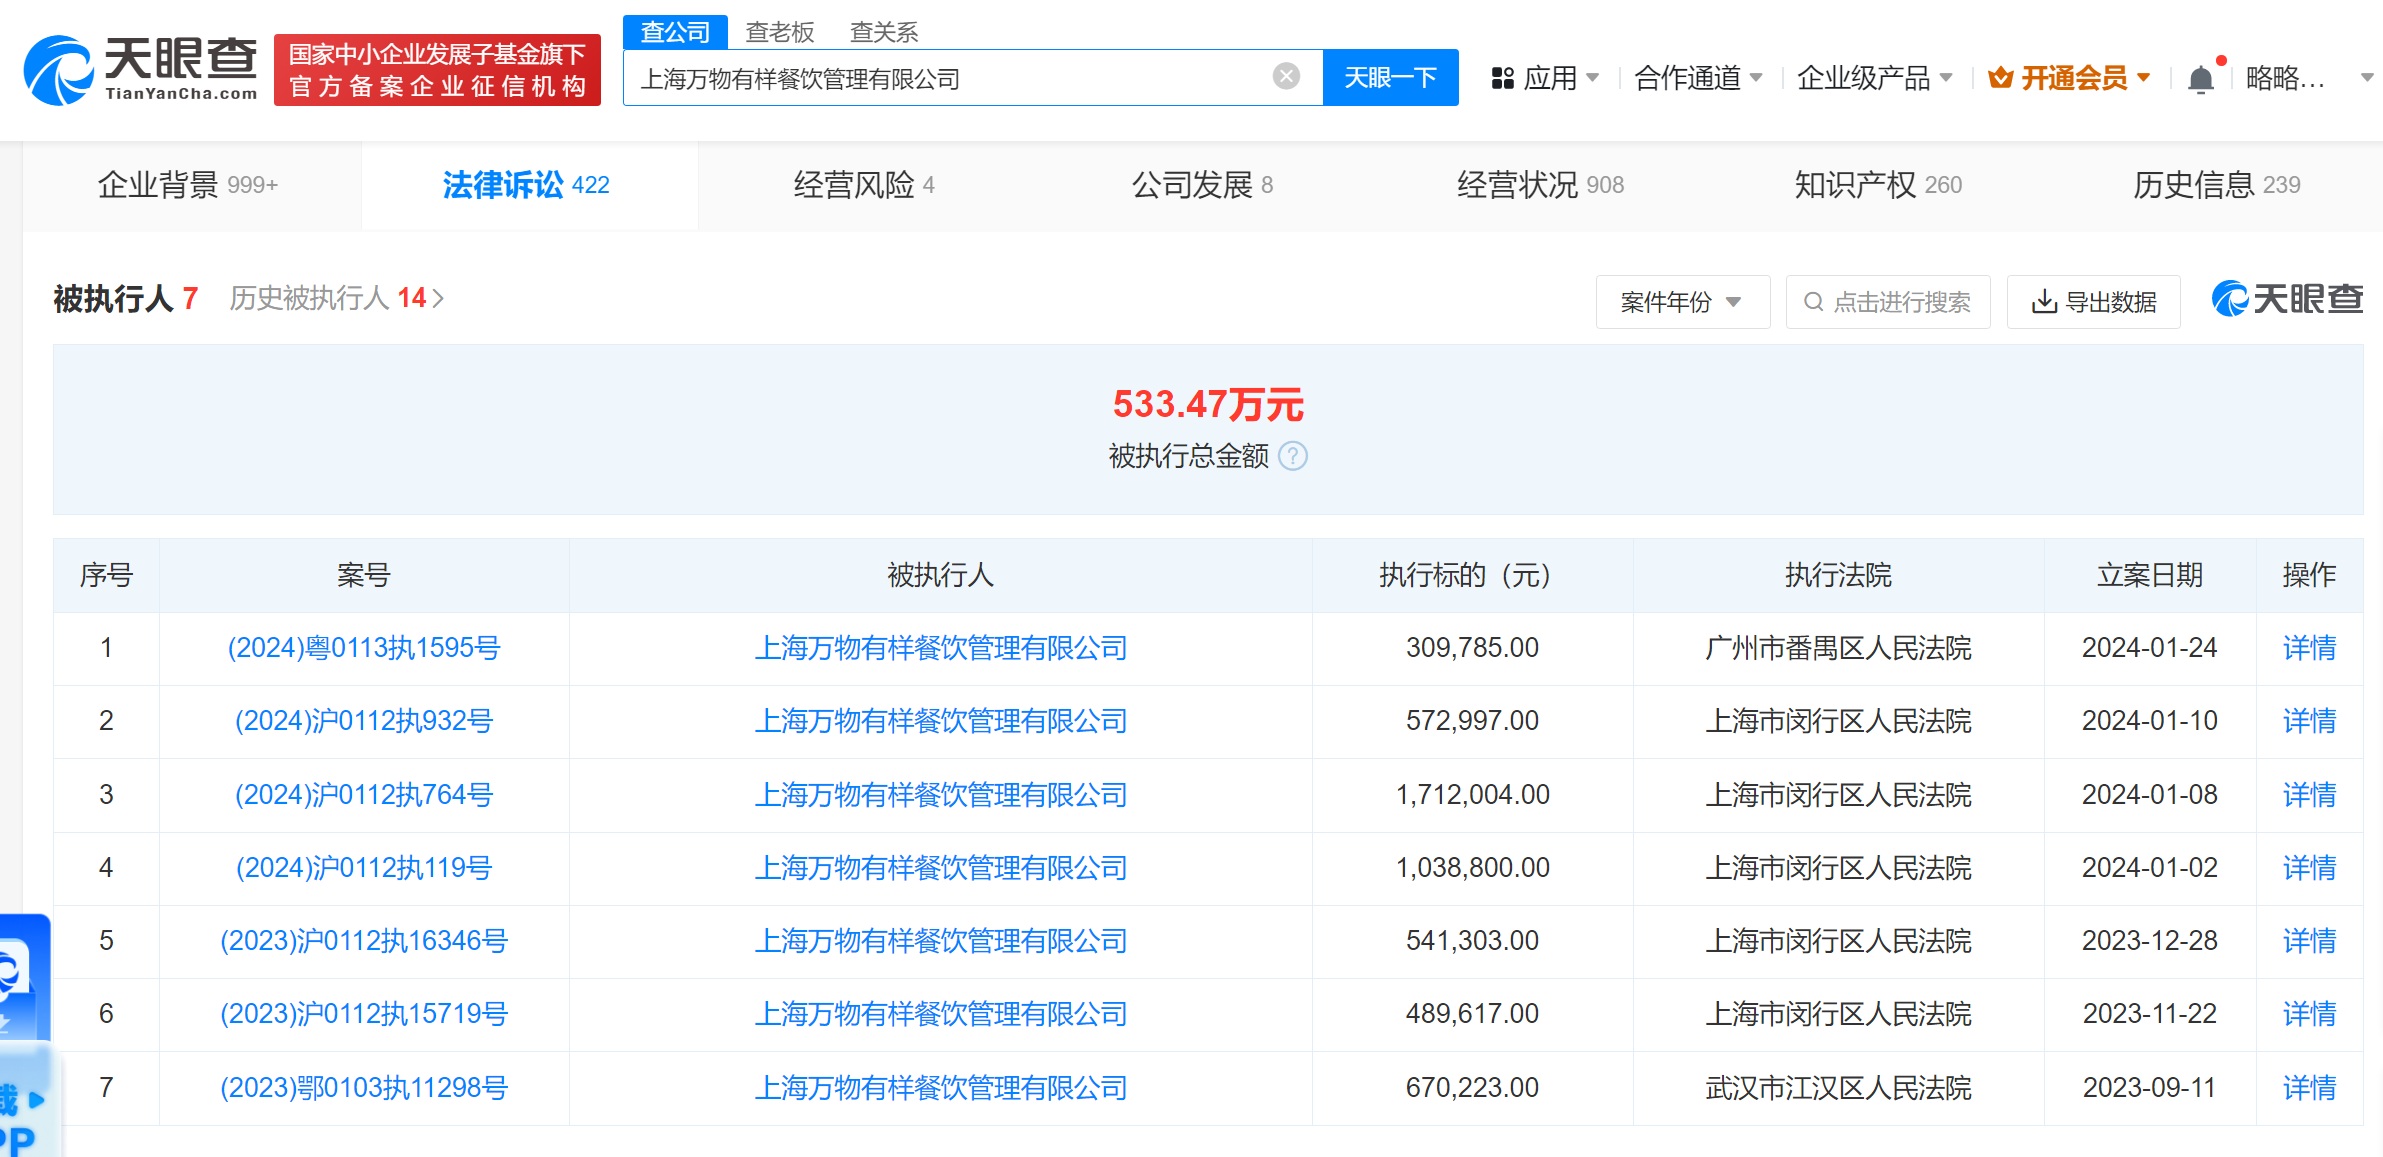Open the 经营风险 section tab

point(865,185)
